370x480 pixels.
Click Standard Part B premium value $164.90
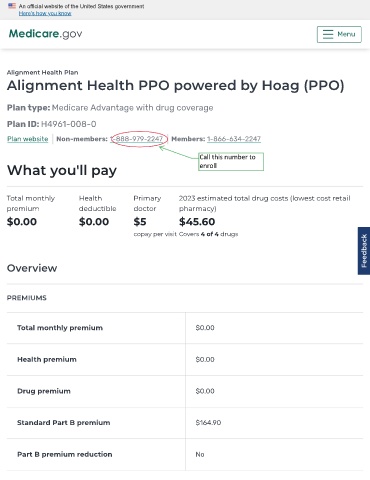click(x=208, y=423)
